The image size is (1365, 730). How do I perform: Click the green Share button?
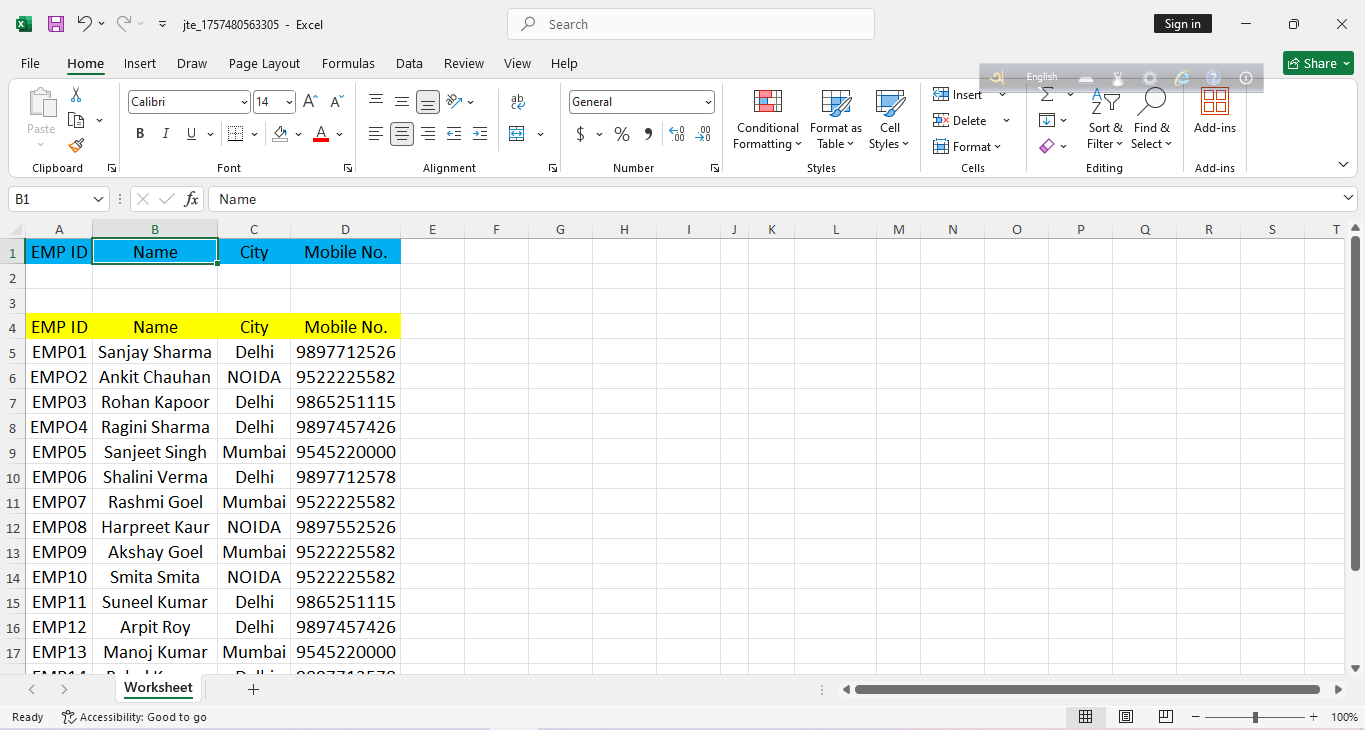pyautogui.click(x=1318, y=63)
